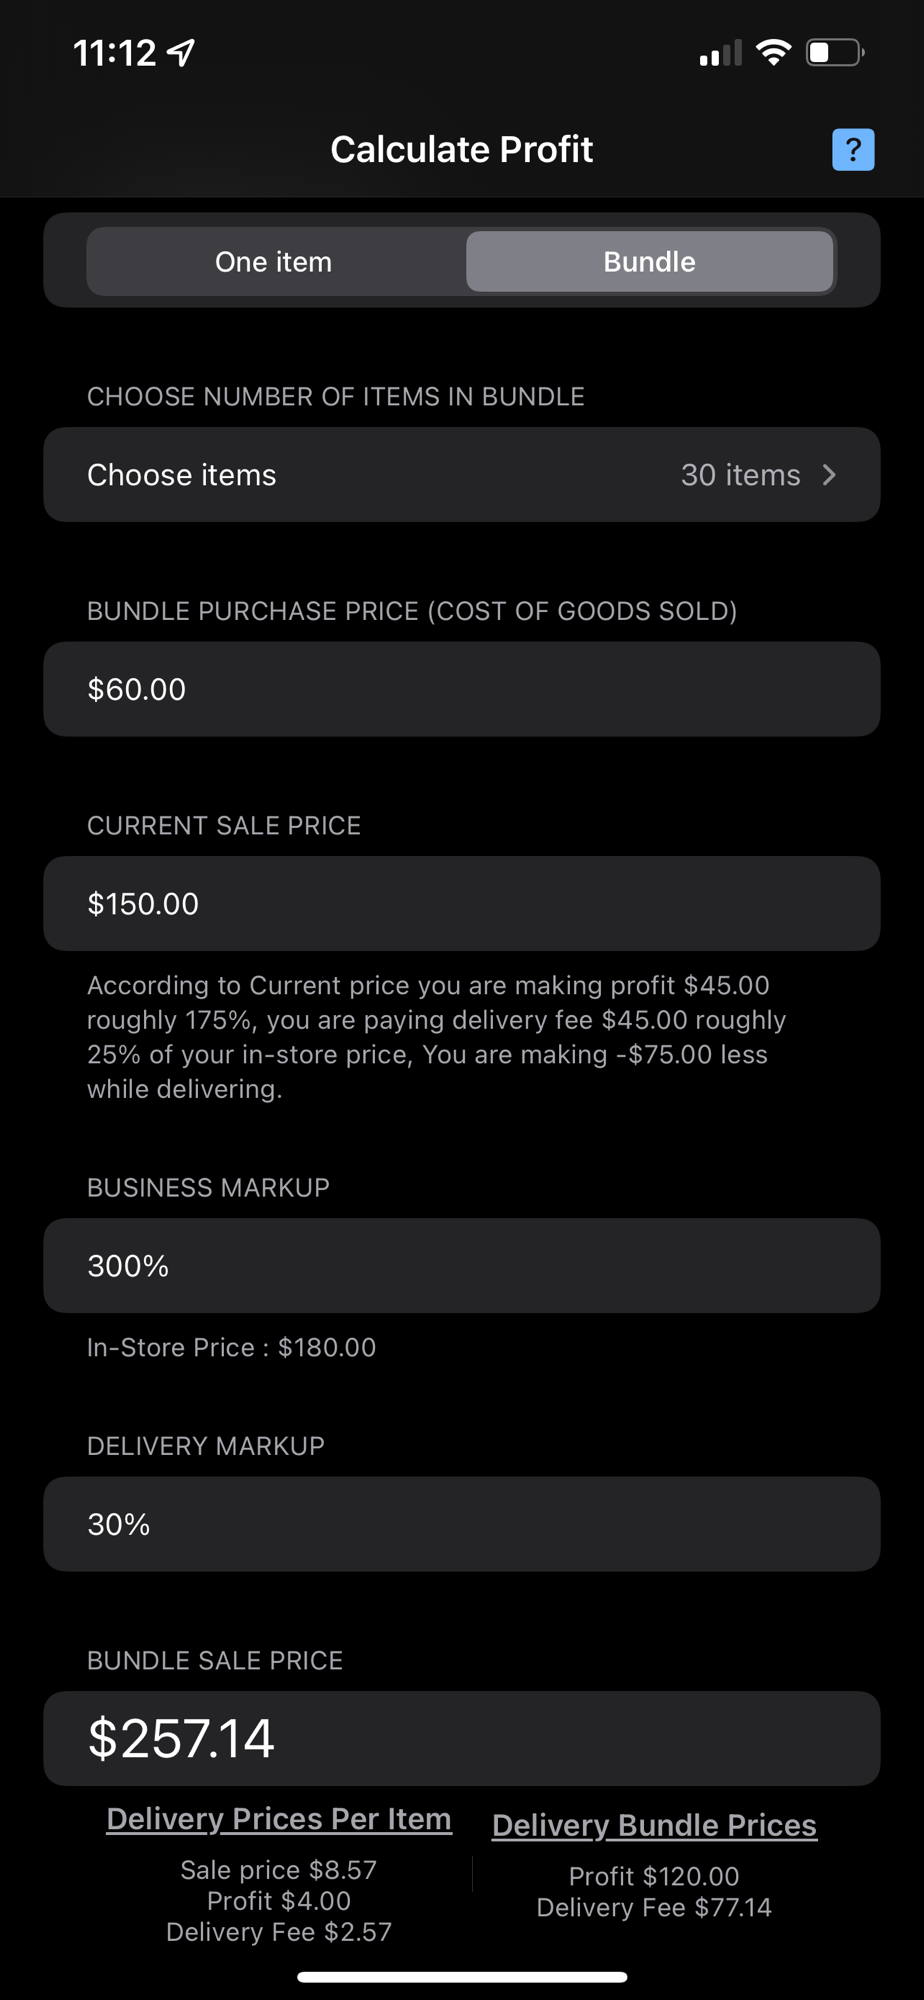
Task: Tap the battery indicator icon
Action: [x=835, y=52]
